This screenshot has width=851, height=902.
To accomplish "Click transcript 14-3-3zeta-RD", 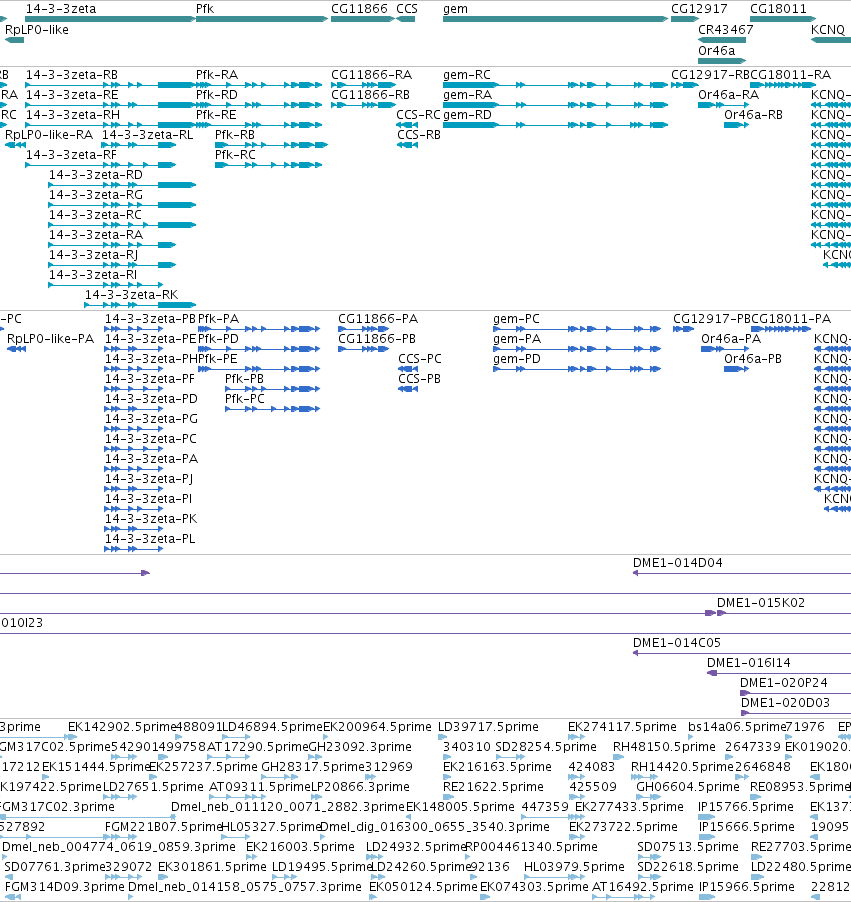I will tap(96, 175).
